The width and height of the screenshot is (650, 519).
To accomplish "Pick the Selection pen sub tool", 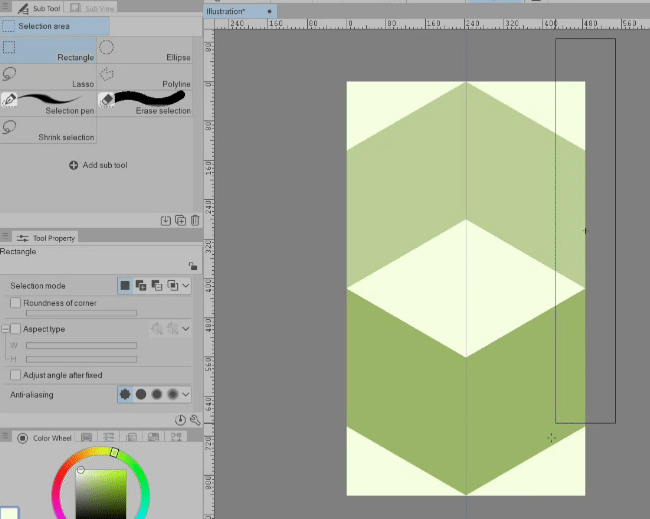I will (48, 102).
